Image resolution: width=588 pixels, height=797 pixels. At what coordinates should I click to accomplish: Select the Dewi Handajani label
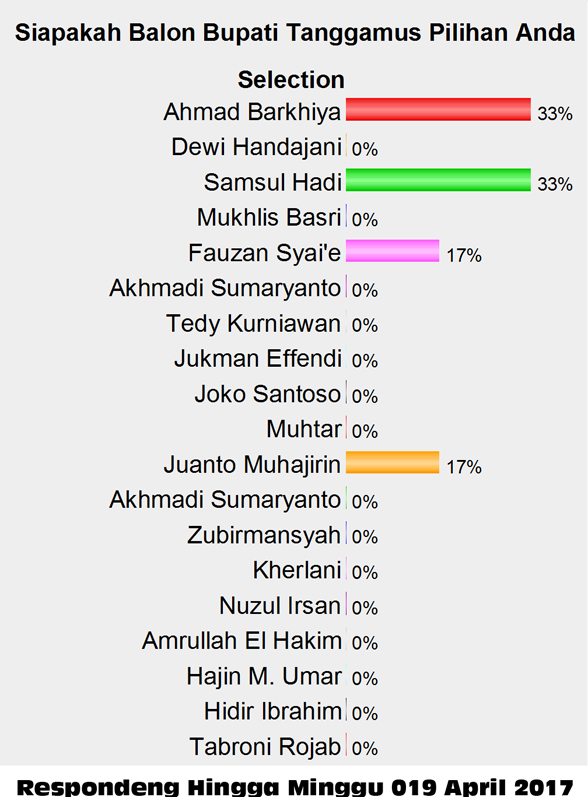pyautogui.click(x=256, y=147)
